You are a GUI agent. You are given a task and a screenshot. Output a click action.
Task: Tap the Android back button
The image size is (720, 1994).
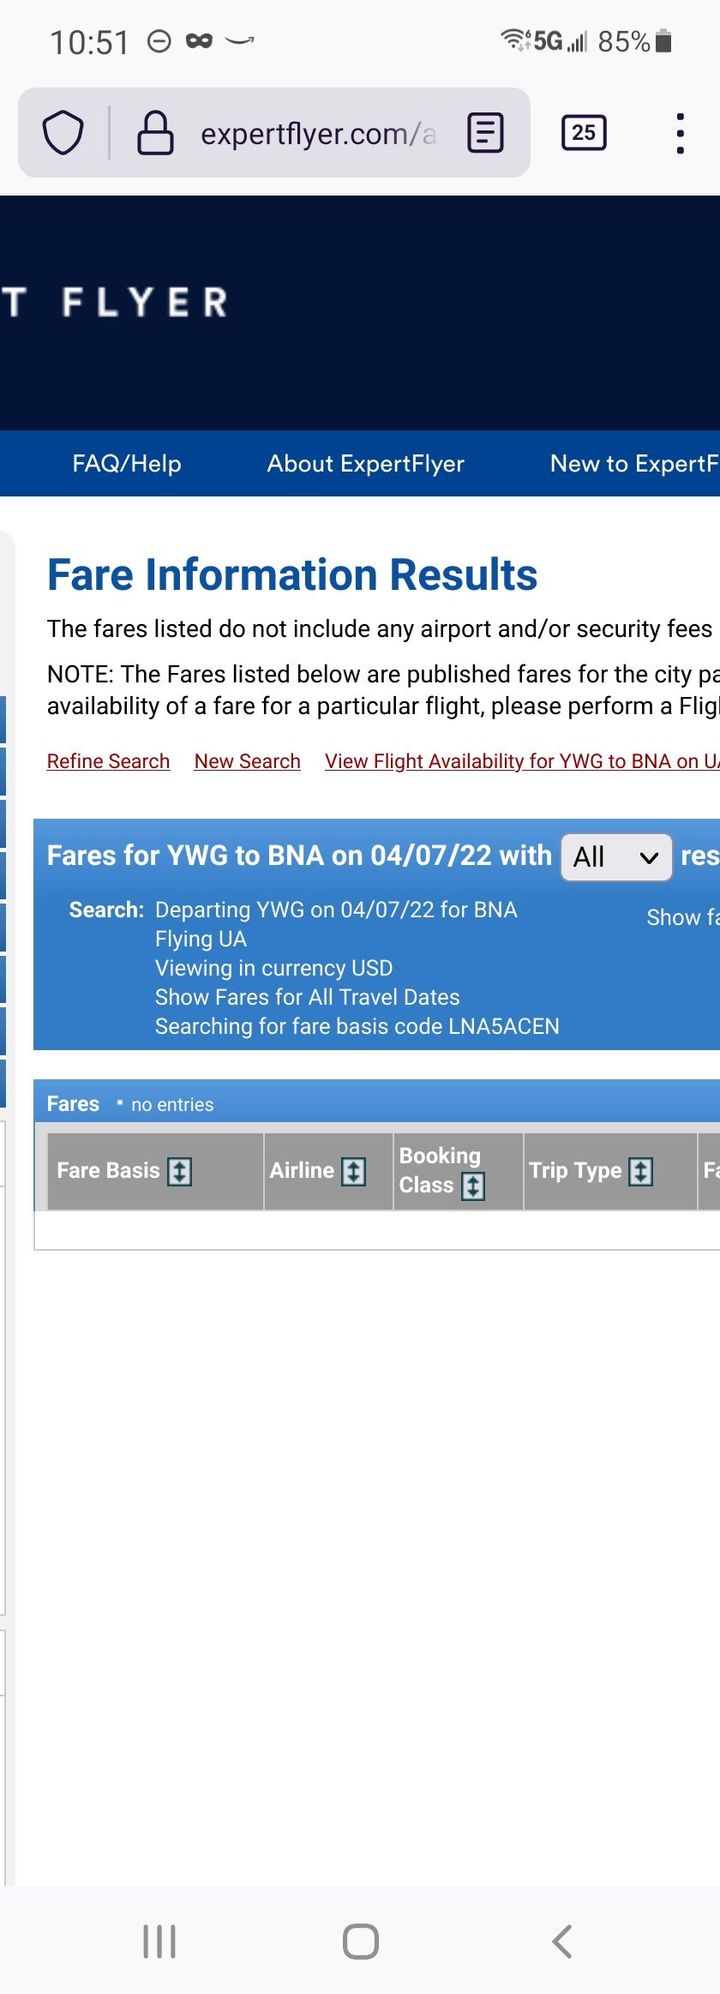point(562,1941)
